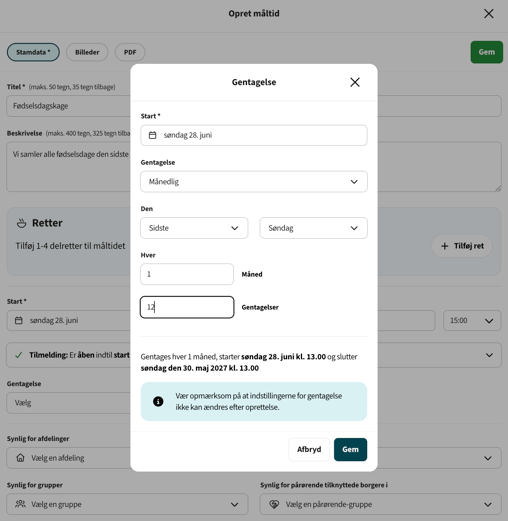The width and height of the screenshot is (508, 521).
Task: Click the house icon in Vælg en afdeling
Action: pos(20,458)
